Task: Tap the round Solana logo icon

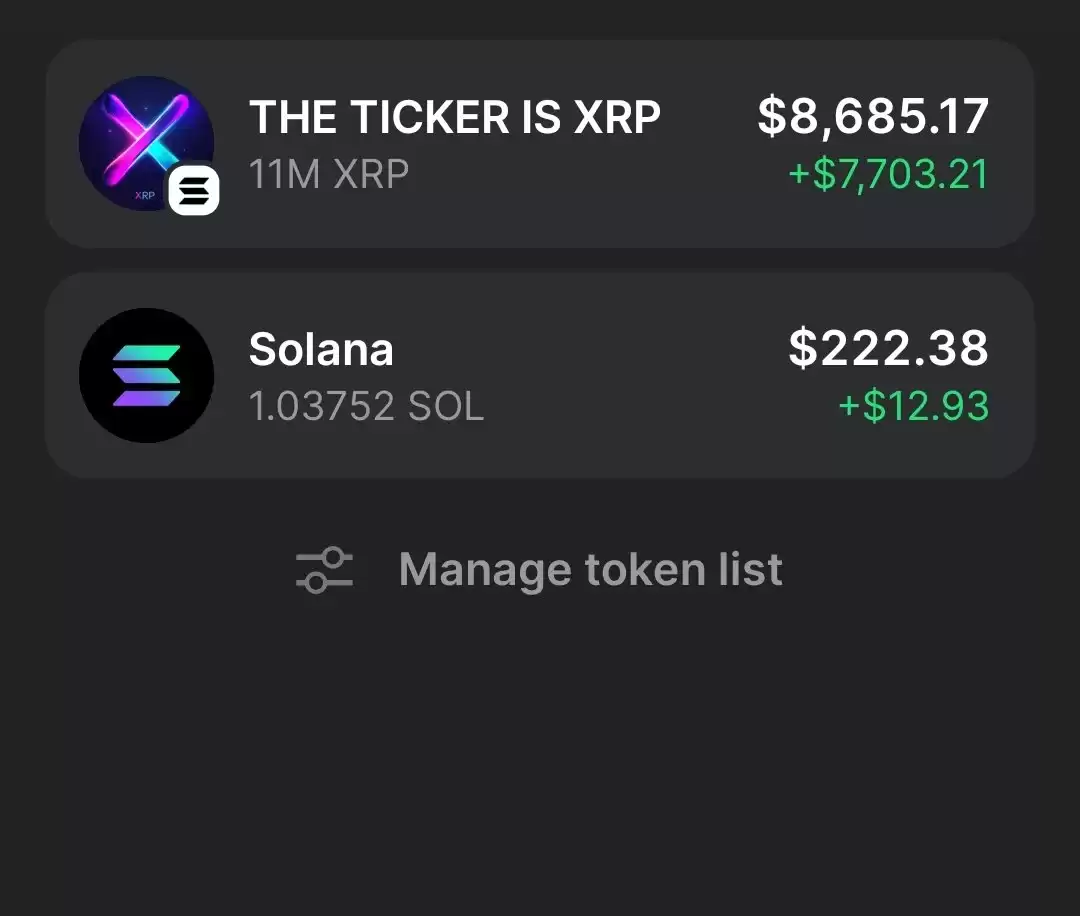Action: coord(146,375)
